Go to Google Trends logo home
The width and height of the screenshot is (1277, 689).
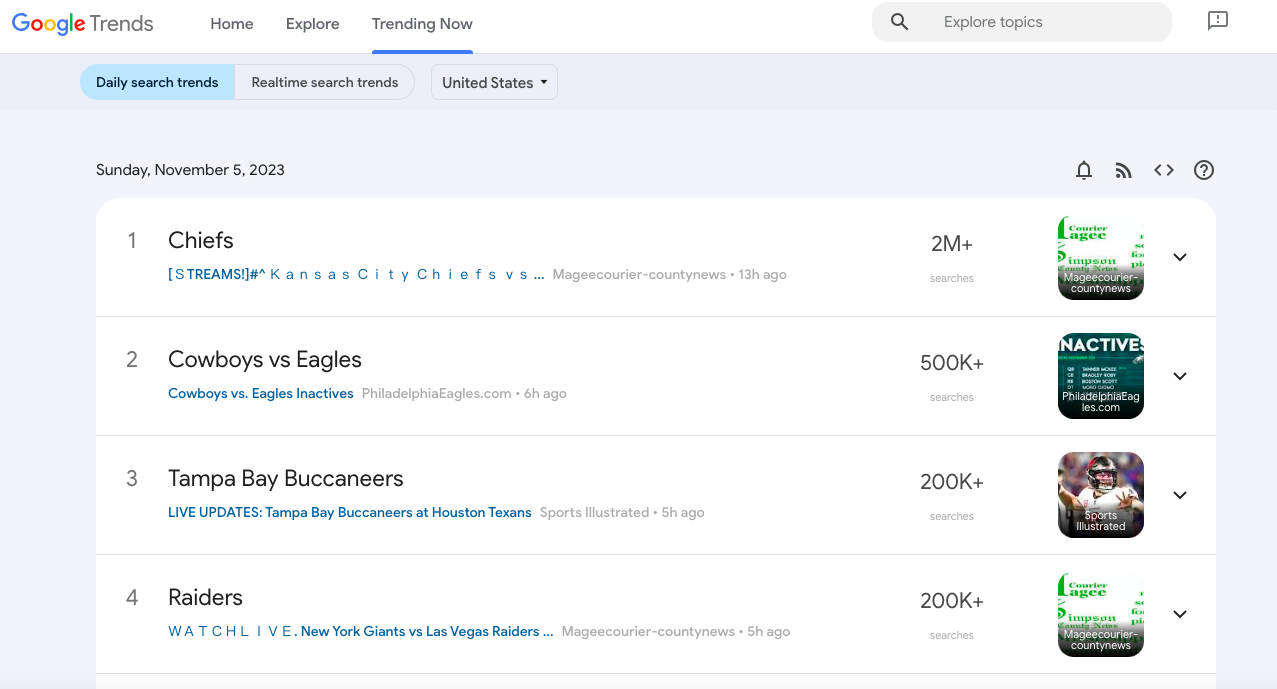[83, 24]
